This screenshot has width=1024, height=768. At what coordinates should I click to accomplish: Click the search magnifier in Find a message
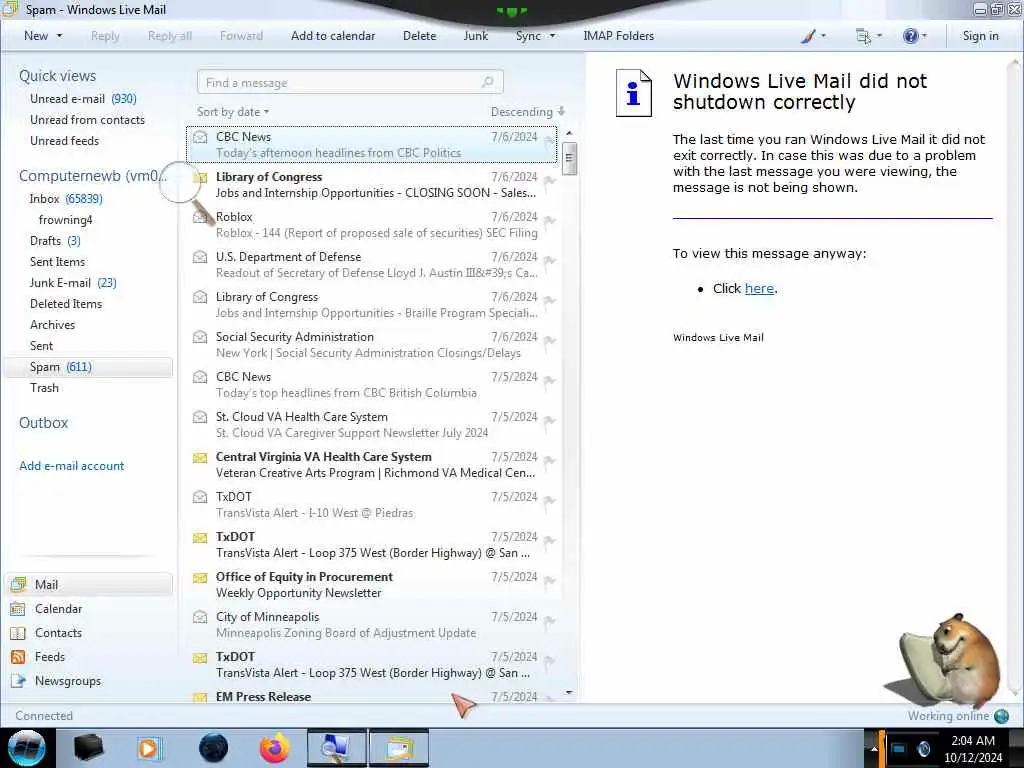487,82
